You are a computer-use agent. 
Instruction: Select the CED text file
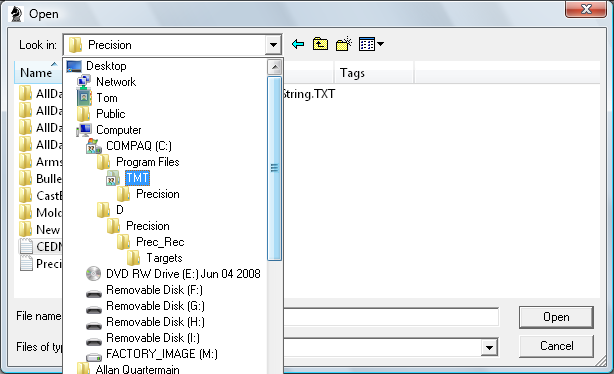pyautogui.click(x=40, y=247)
